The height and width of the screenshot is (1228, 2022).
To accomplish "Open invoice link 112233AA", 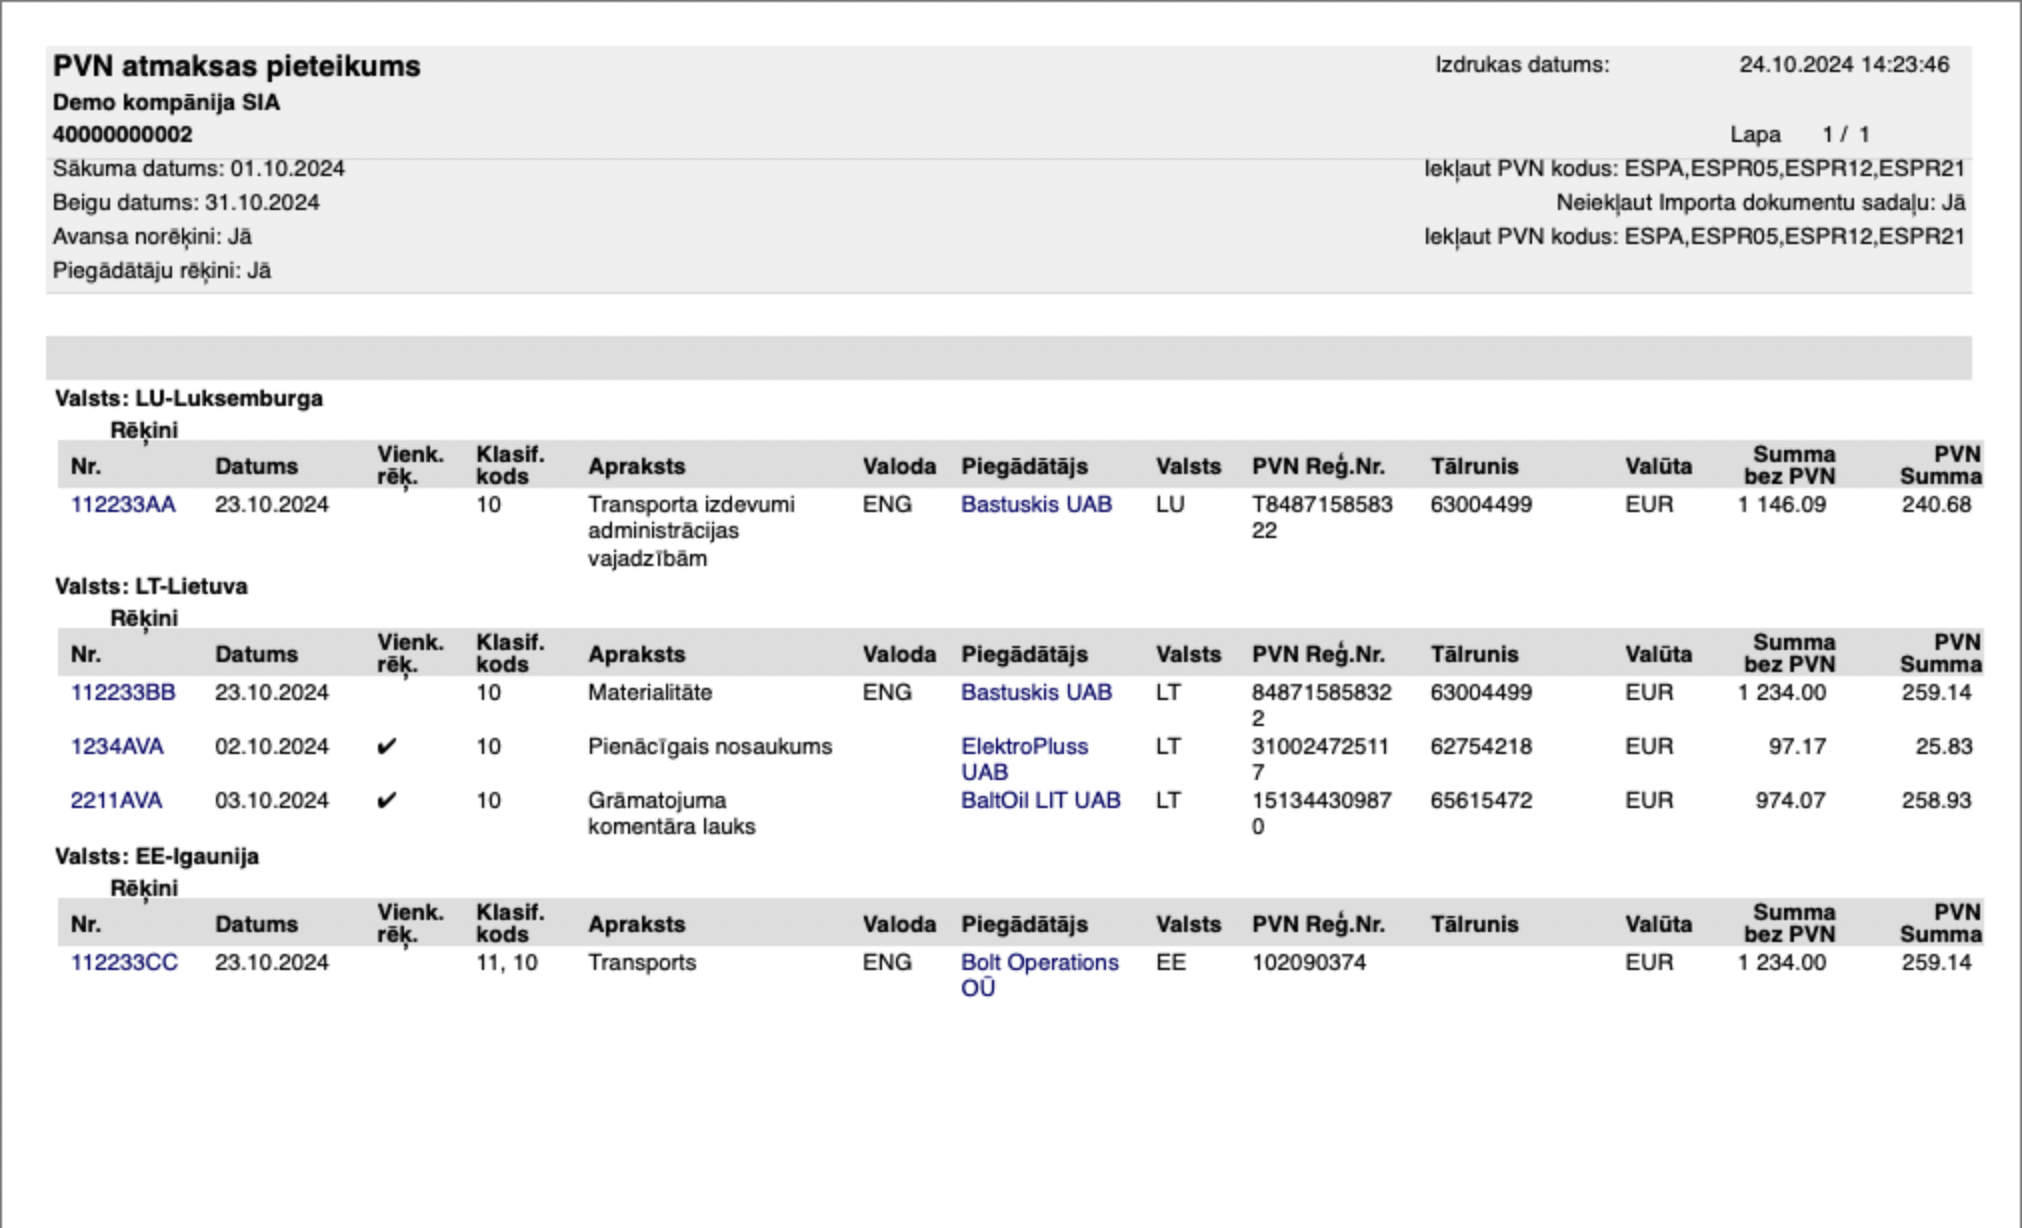I will pos(123,505).
